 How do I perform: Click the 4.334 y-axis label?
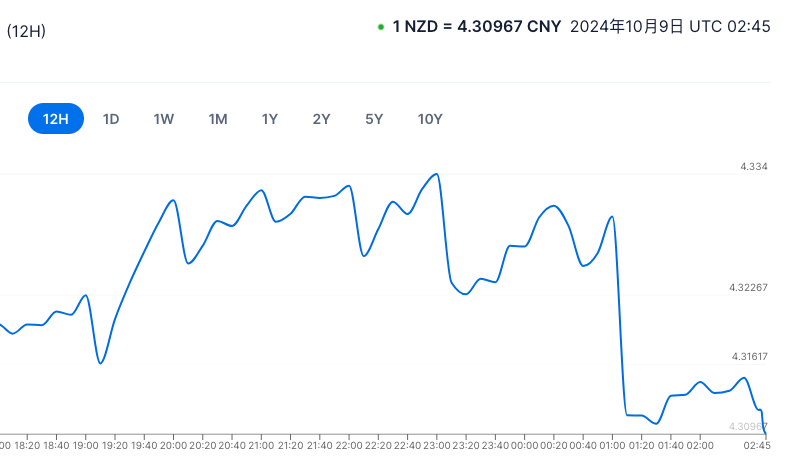[753, 167]
